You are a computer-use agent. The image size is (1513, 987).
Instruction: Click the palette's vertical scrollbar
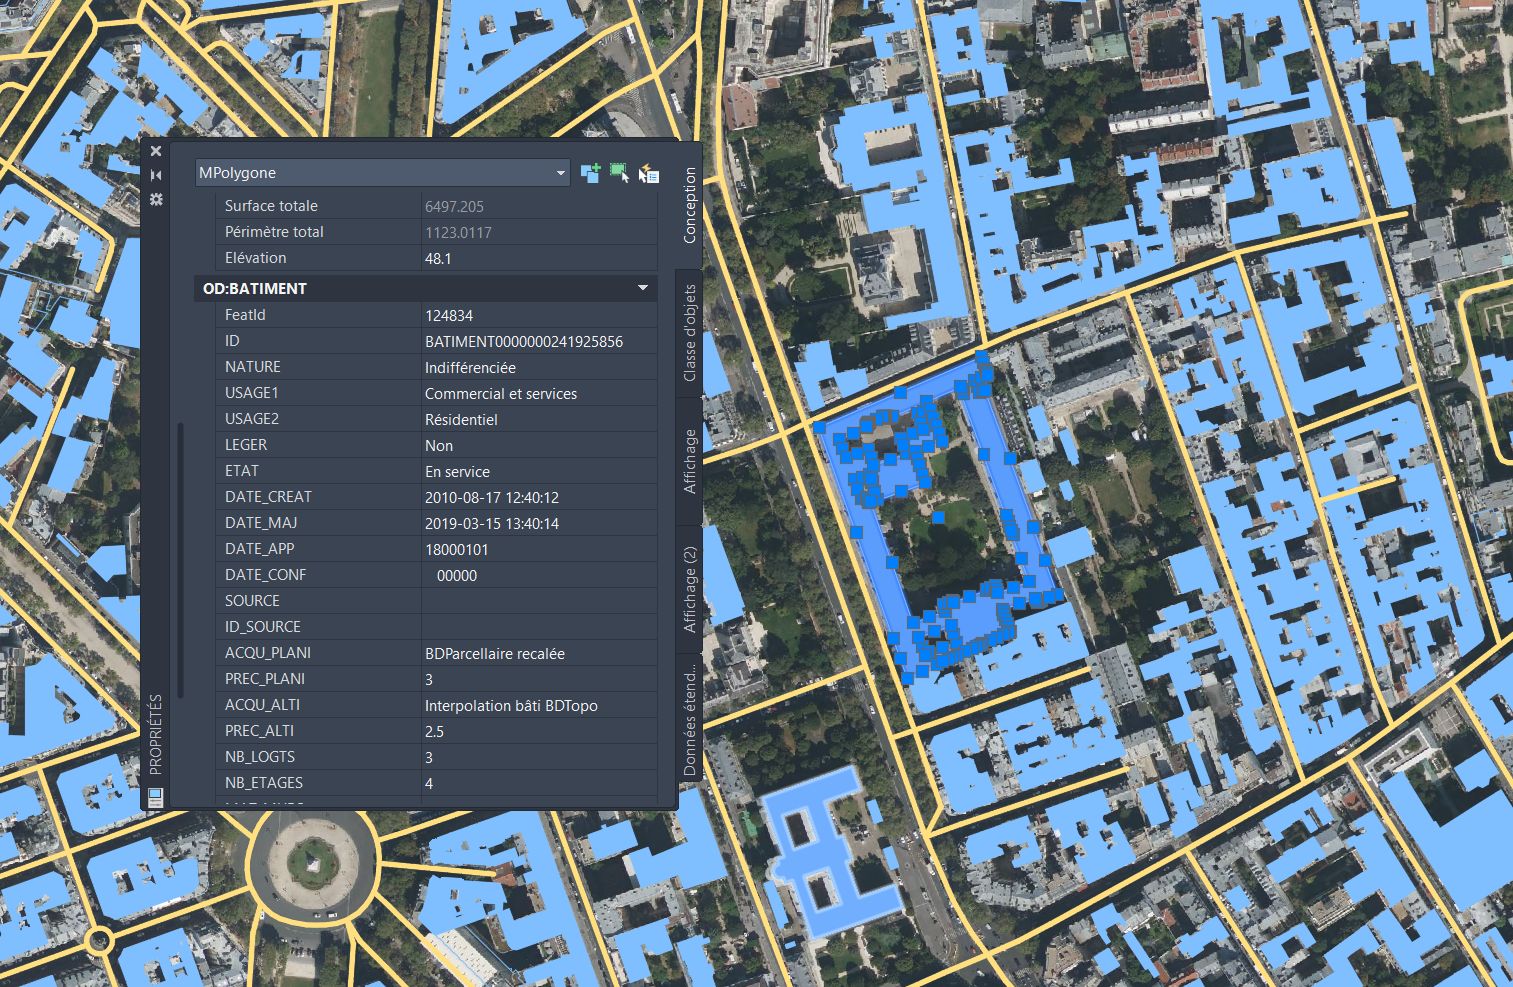(181, 560)
